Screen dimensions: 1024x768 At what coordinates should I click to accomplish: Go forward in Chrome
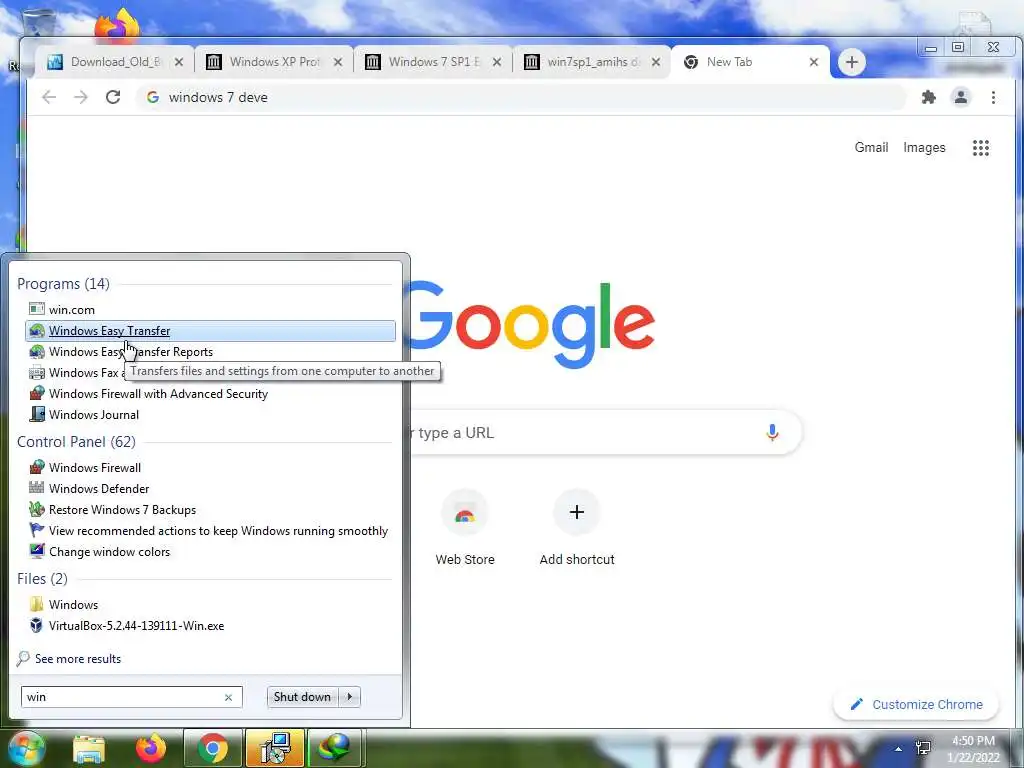(x=80, y=97)
